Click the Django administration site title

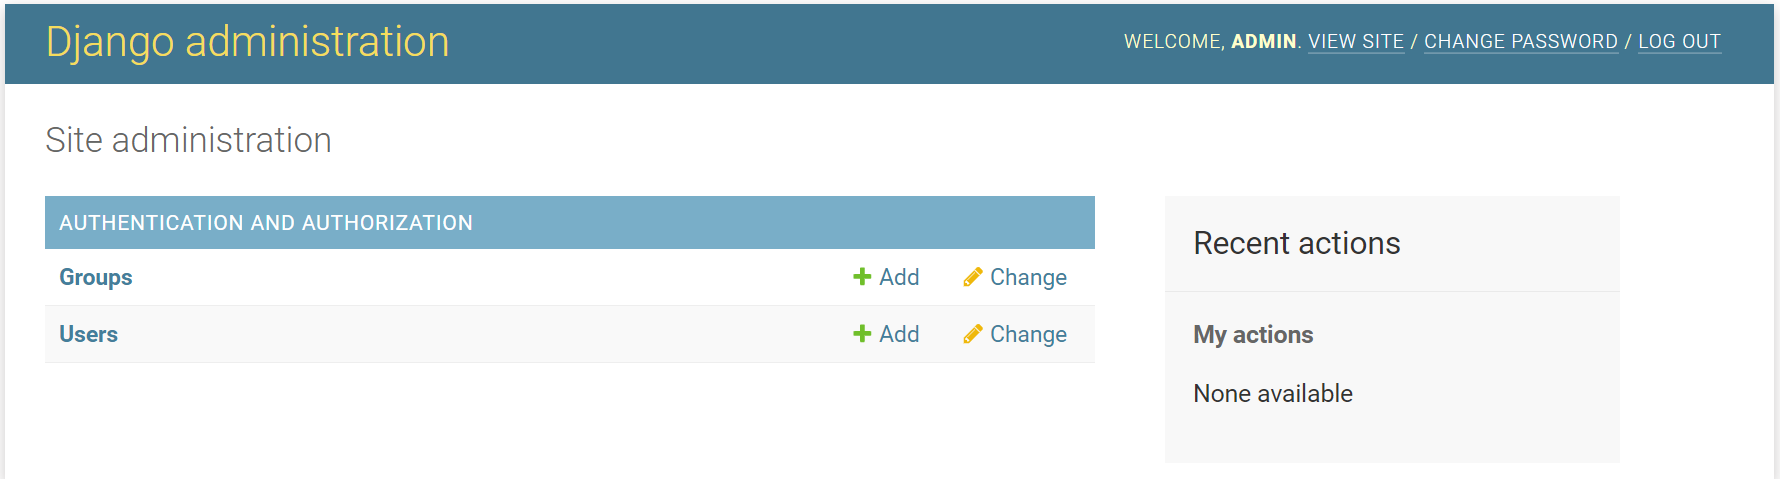(248, 42)
